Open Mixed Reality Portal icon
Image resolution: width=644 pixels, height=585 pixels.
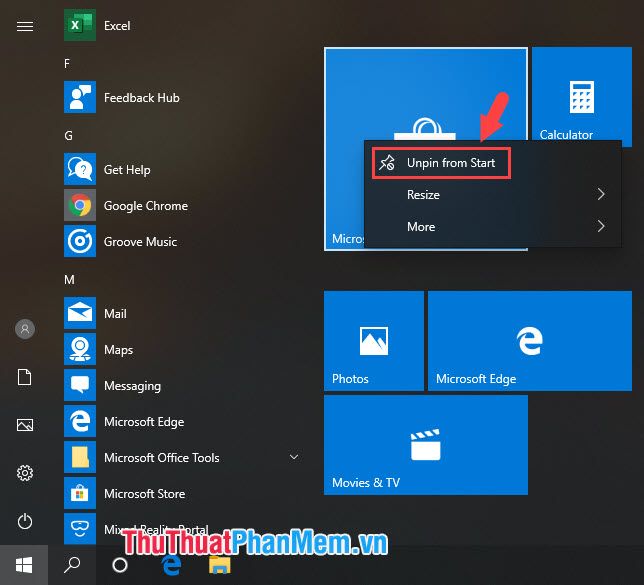[x=80, y=529]
